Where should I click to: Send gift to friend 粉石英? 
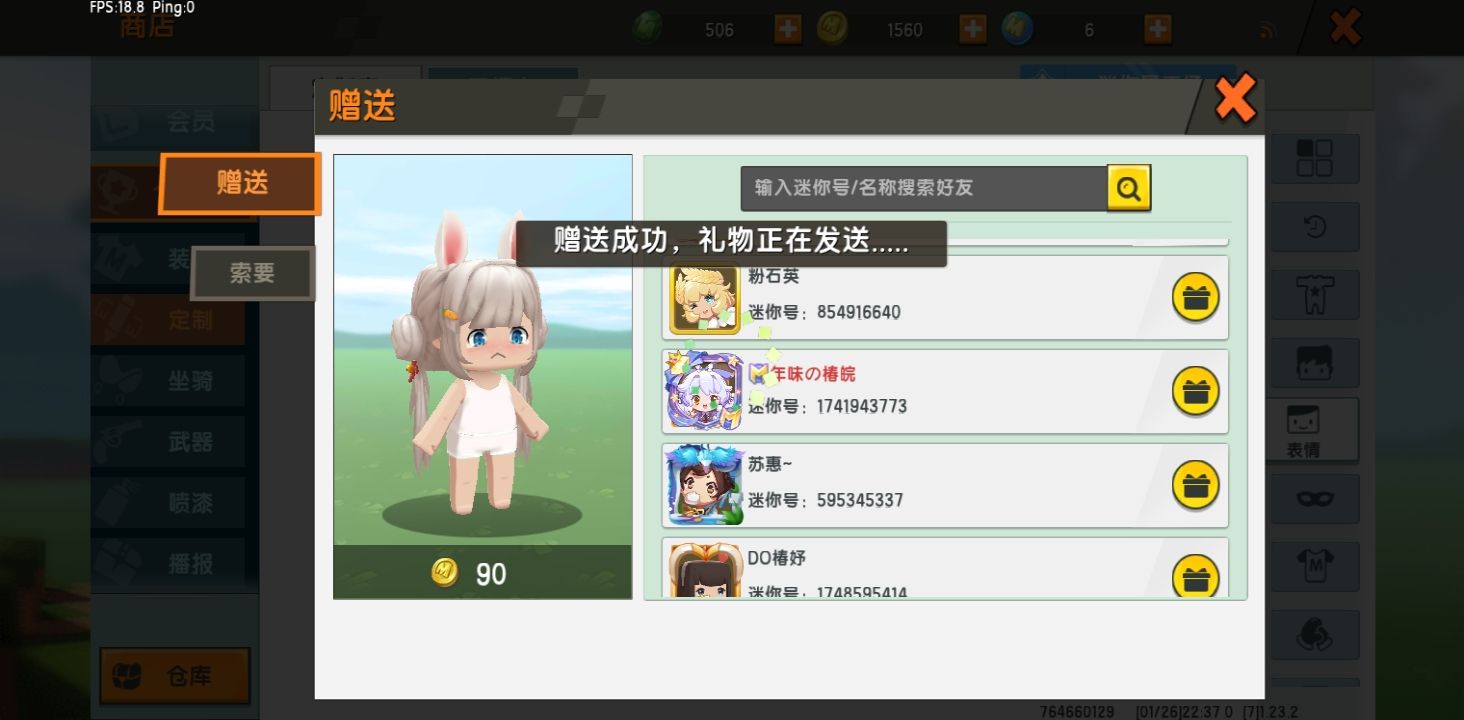[x=1195, y=297]
